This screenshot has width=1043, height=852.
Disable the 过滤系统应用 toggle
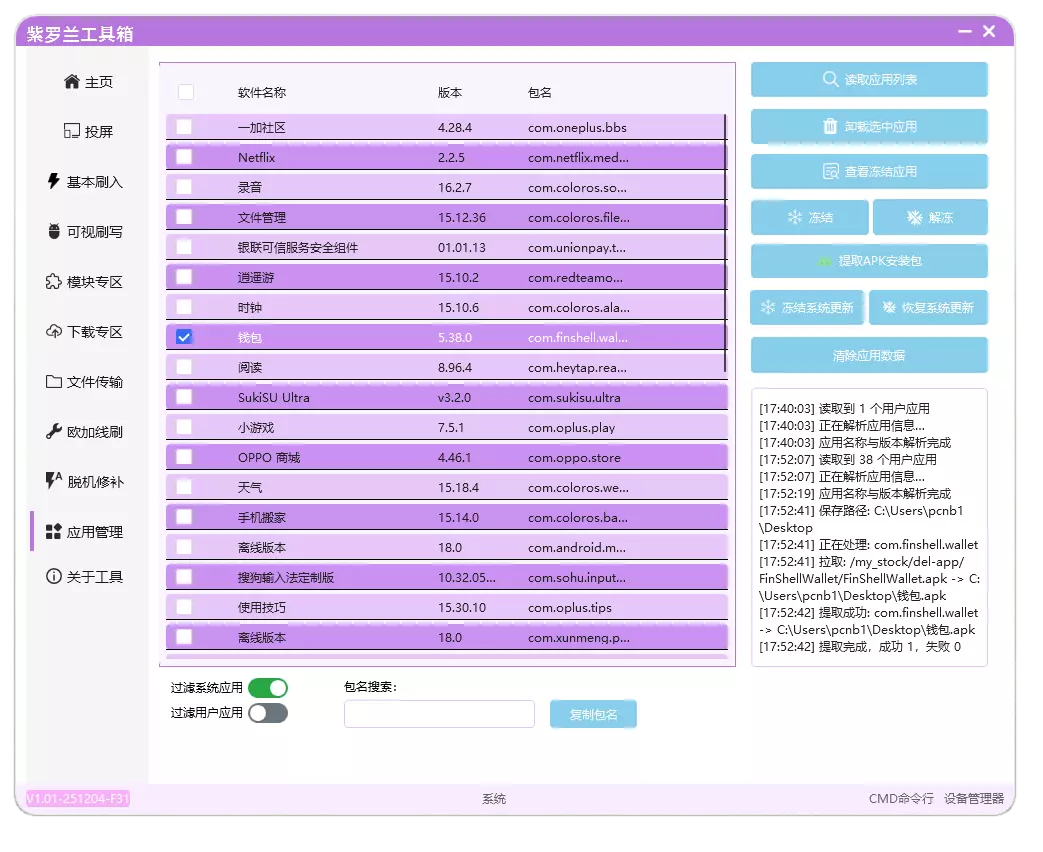click(269, 687)
